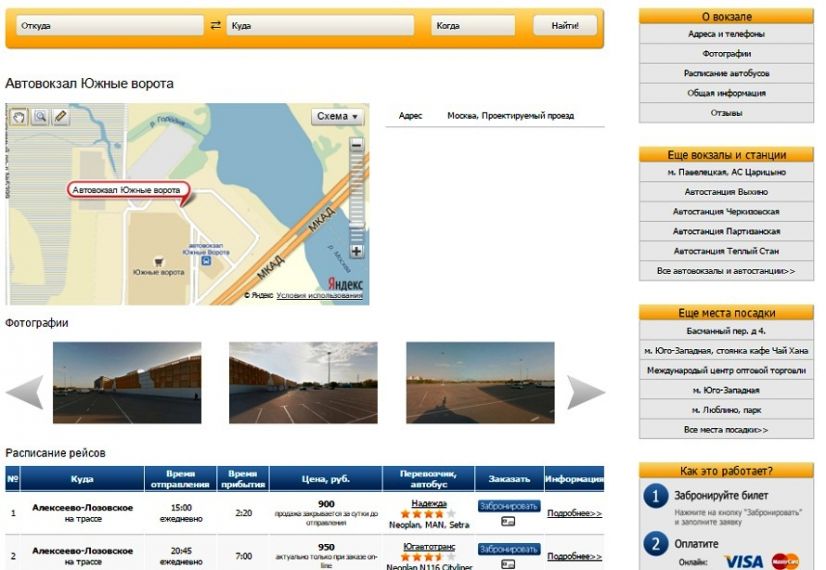Select the hand pan tool on map
The image size is (826, 570).
pyautogui.click(x=19, y=117)
